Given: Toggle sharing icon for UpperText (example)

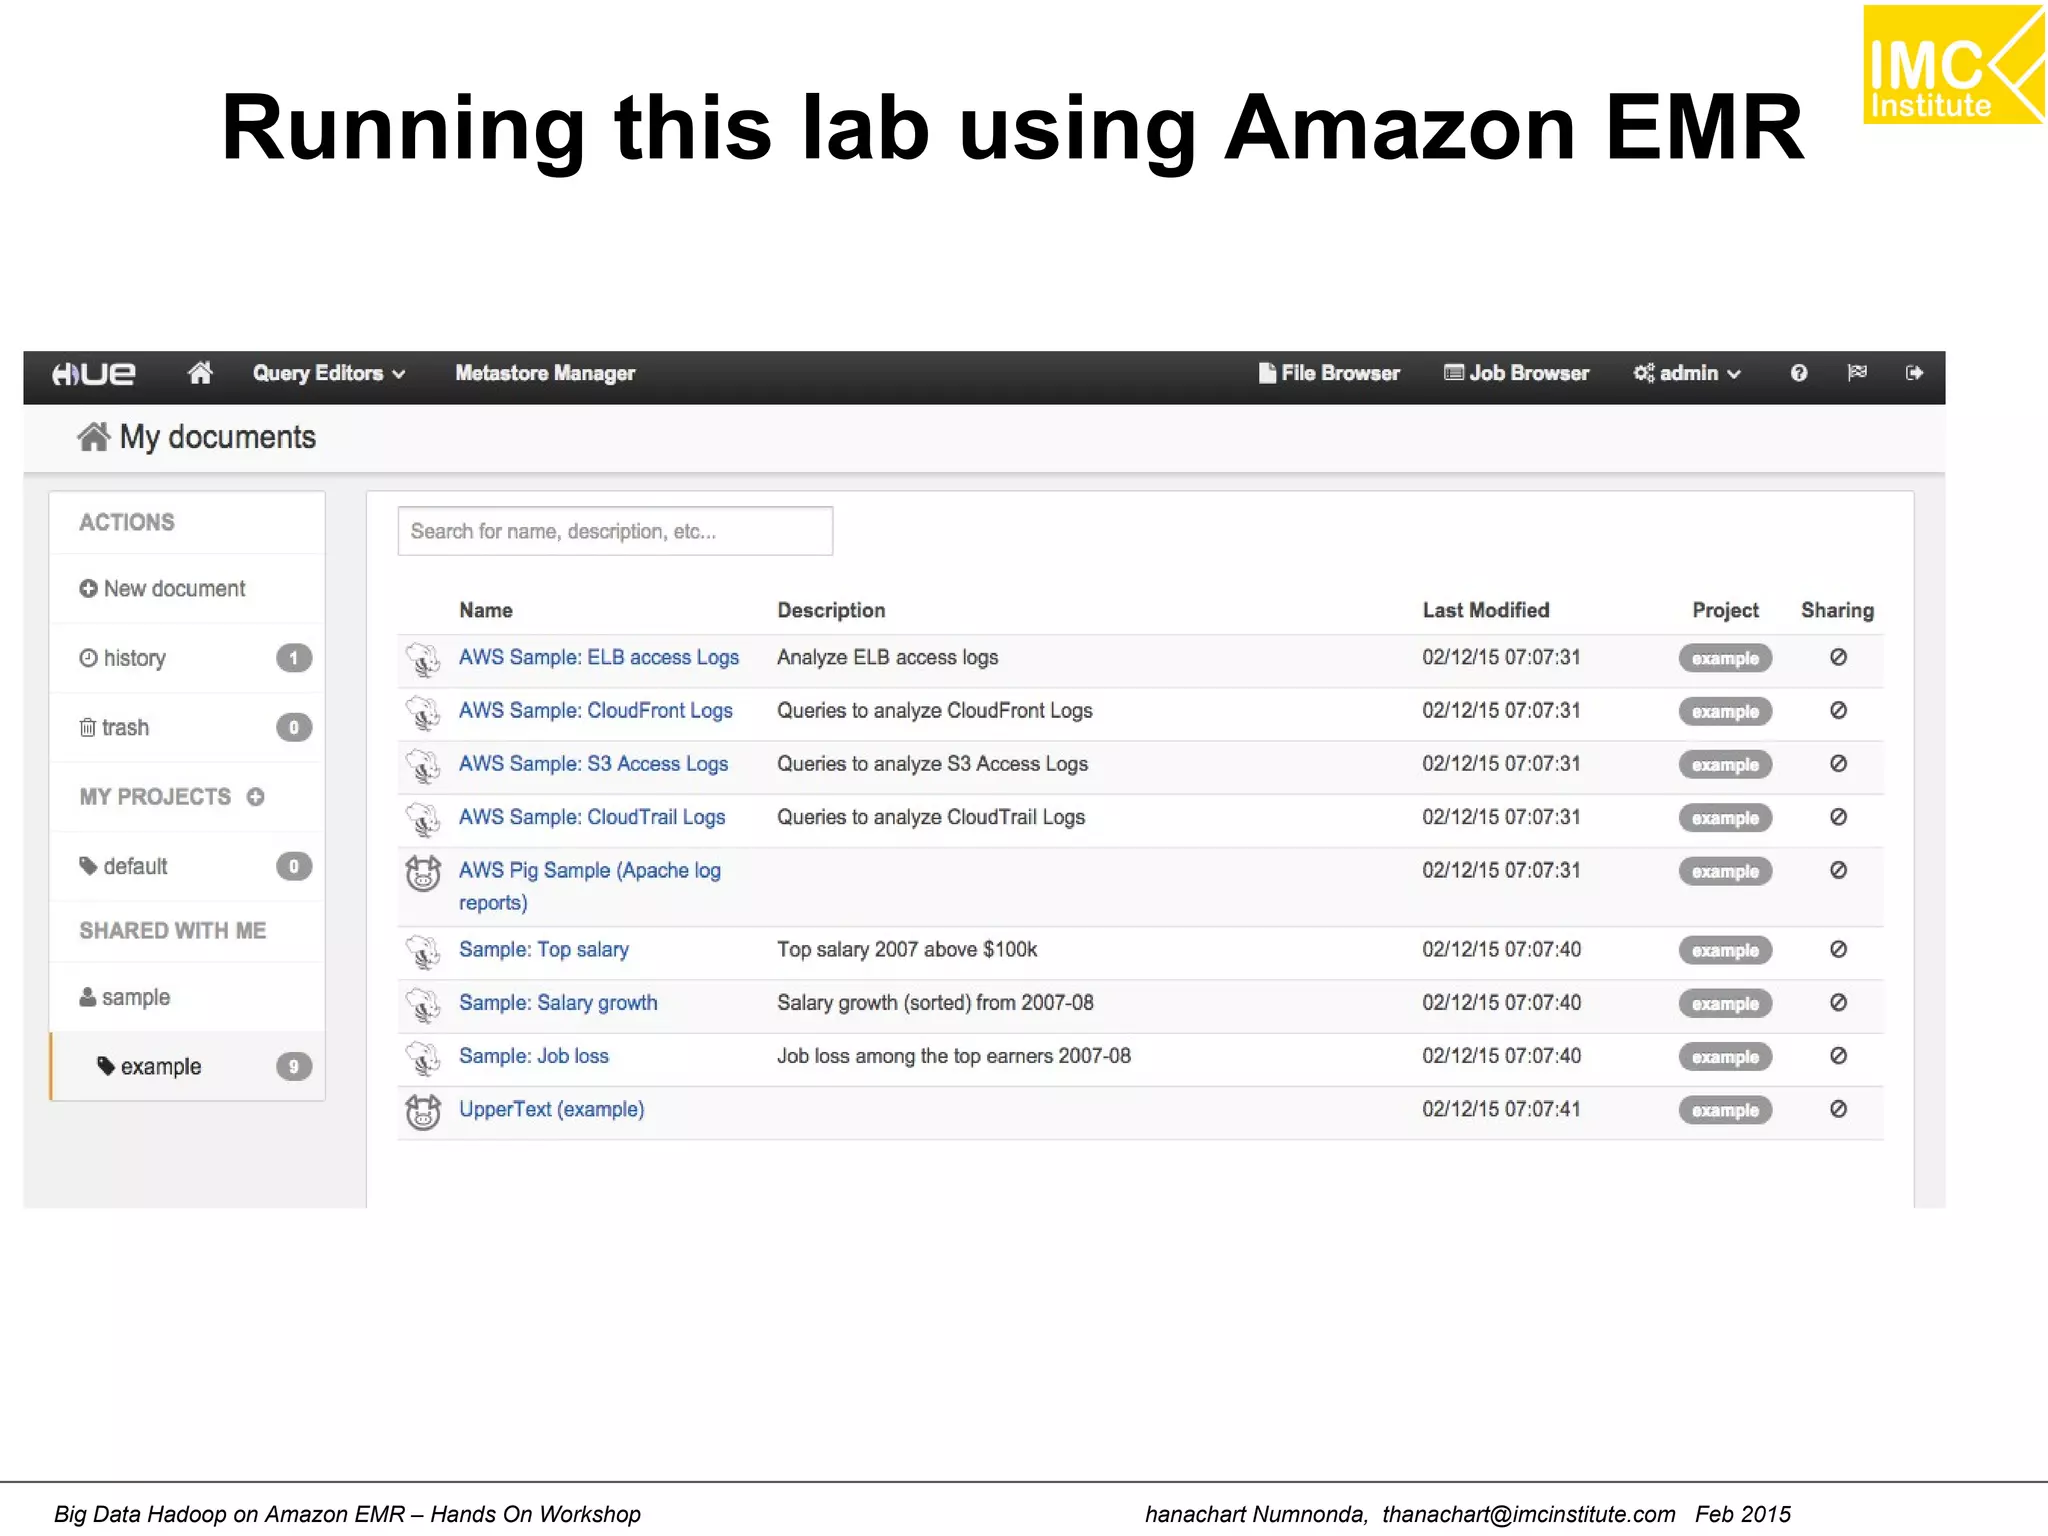Looking at the screenshot, I should [1838, 1109].
